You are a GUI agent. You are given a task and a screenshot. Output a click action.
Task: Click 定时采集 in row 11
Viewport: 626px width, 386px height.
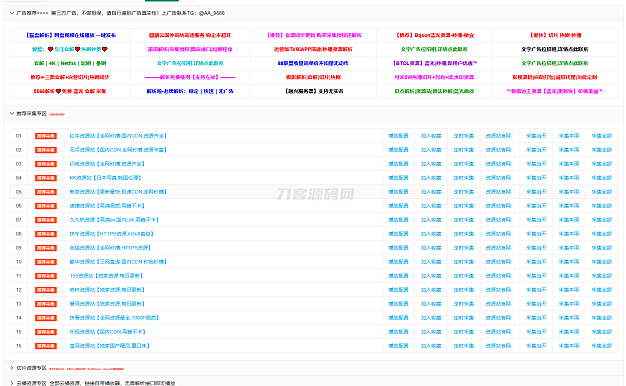464,276
